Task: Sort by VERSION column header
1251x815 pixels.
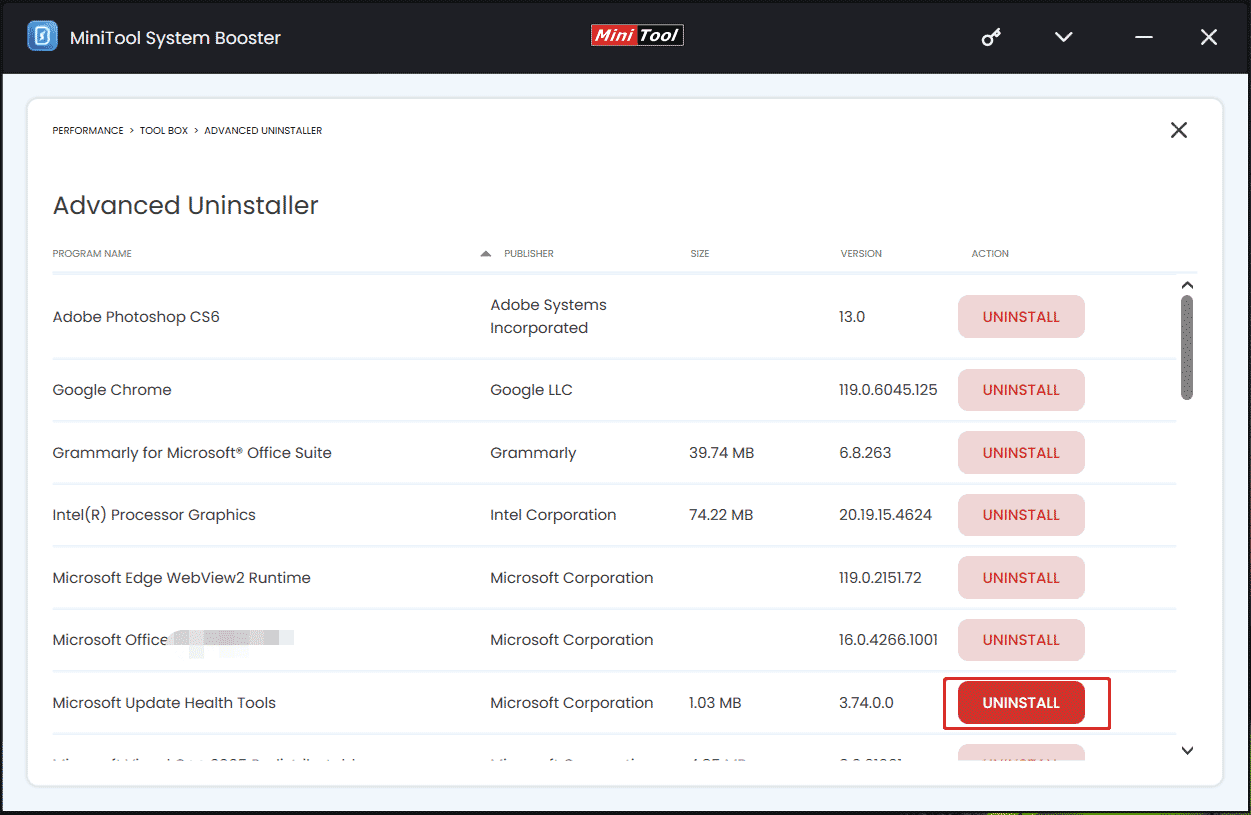Action: [x=861, y=254]
